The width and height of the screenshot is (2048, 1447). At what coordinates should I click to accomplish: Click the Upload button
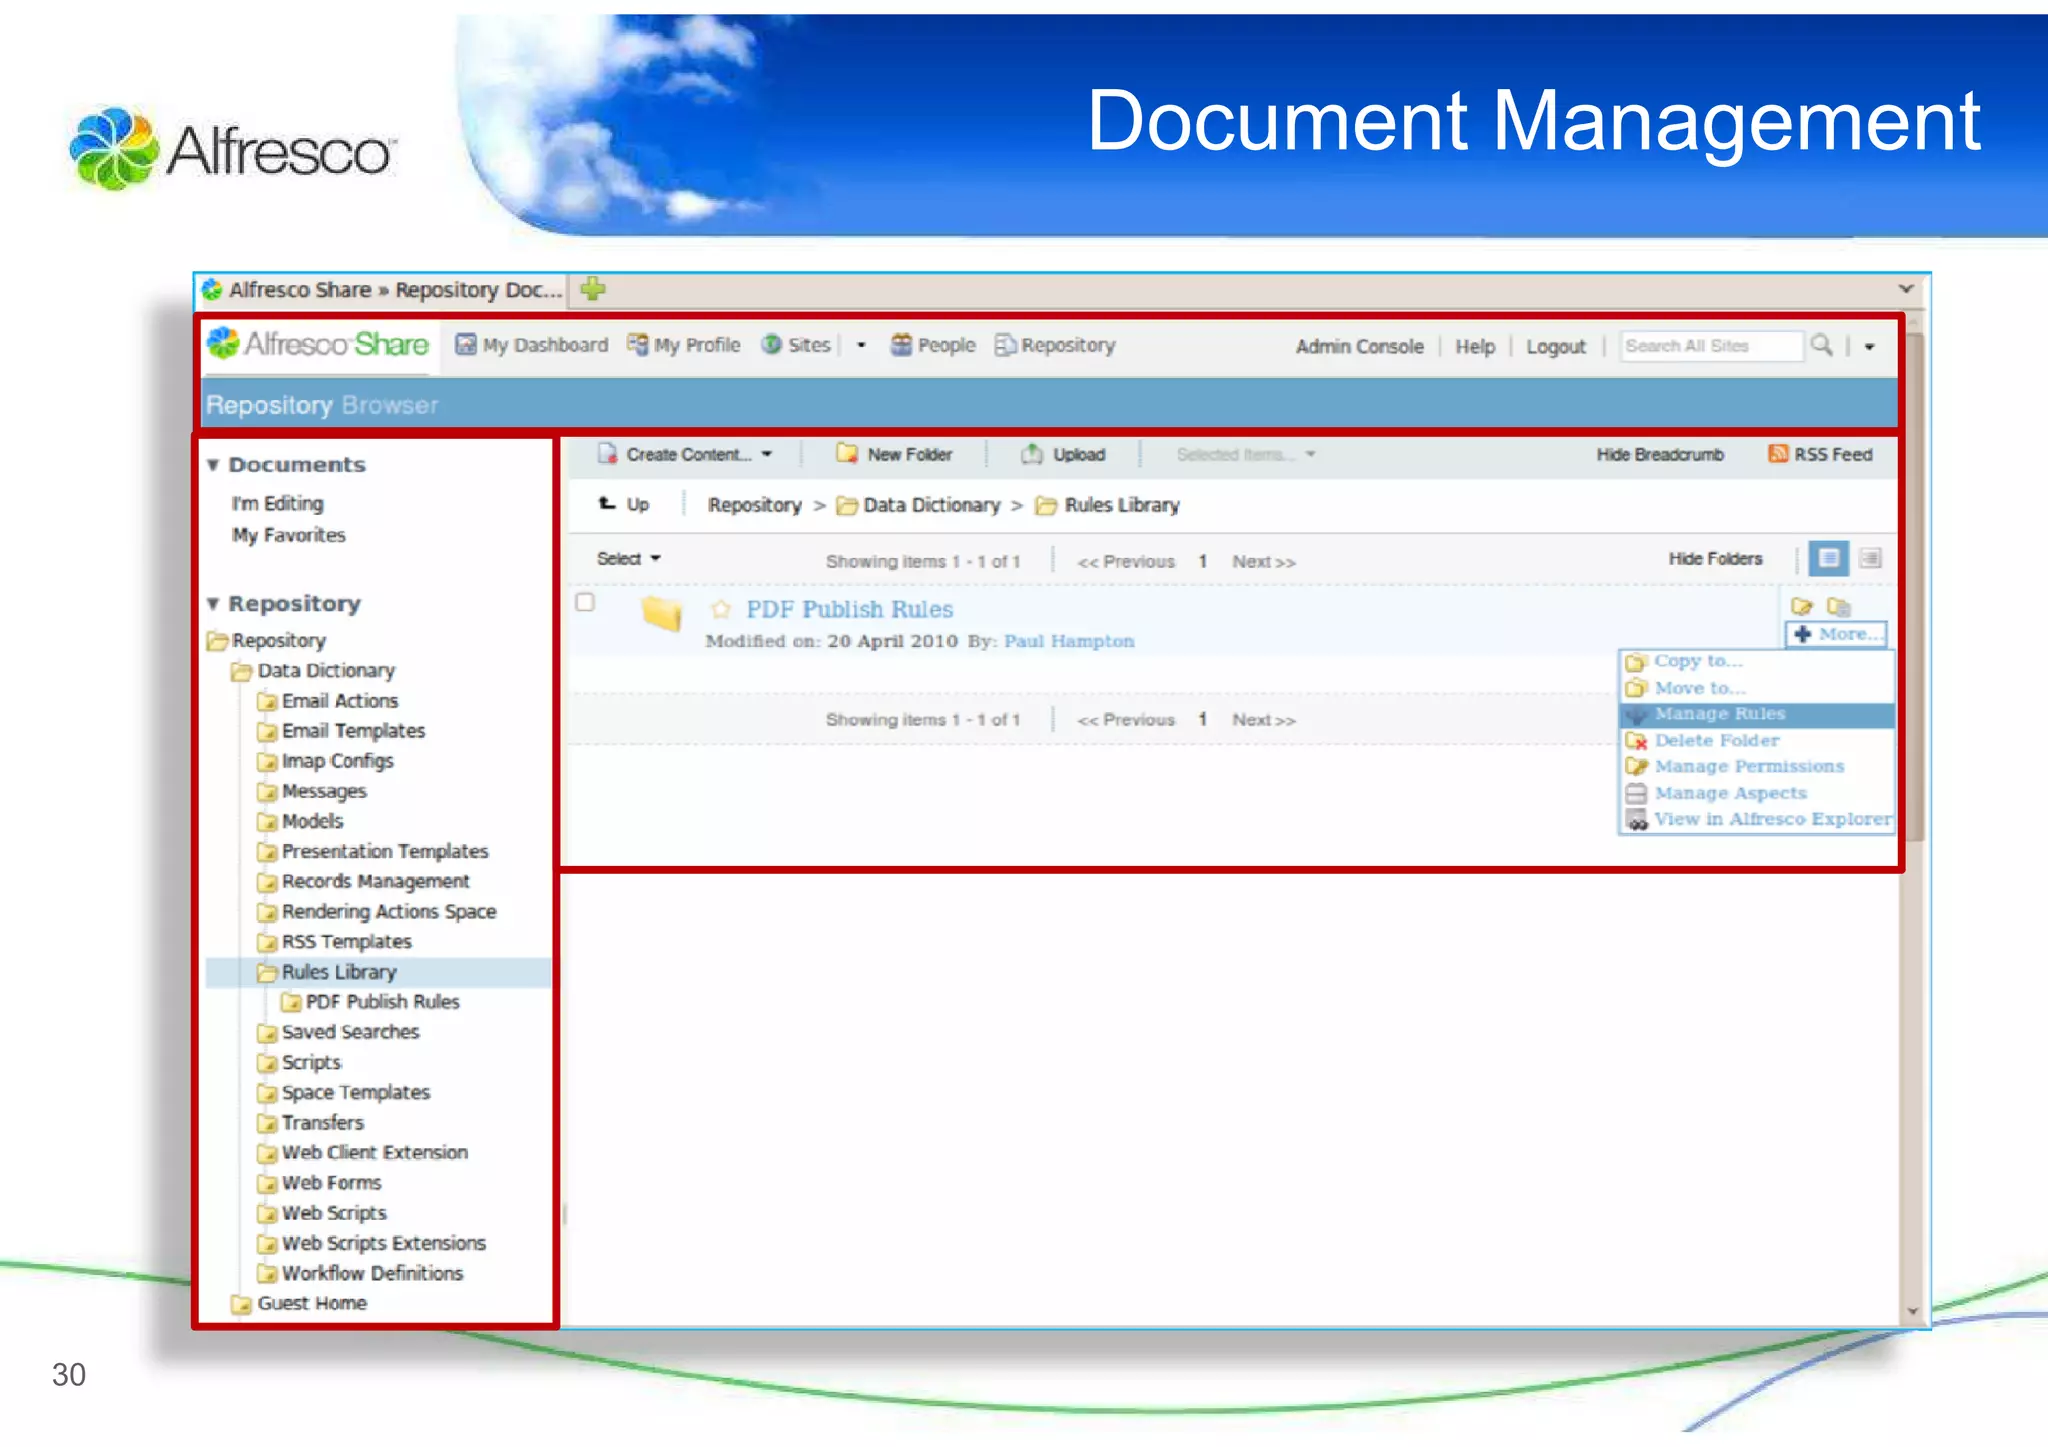(x=1063, y=454)
